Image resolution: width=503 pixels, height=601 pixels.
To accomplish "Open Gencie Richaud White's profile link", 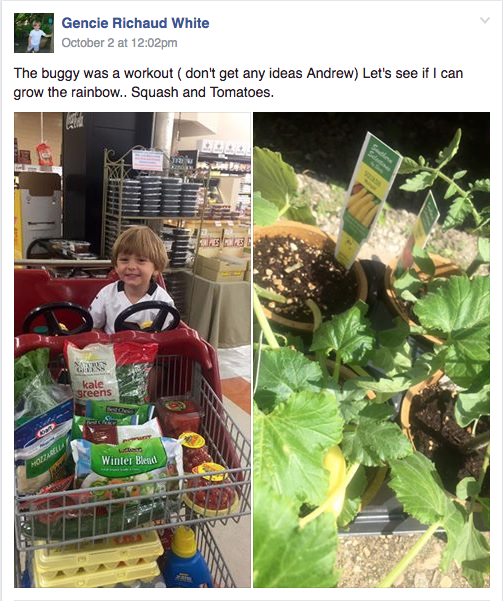I will [x=135, y=23].
